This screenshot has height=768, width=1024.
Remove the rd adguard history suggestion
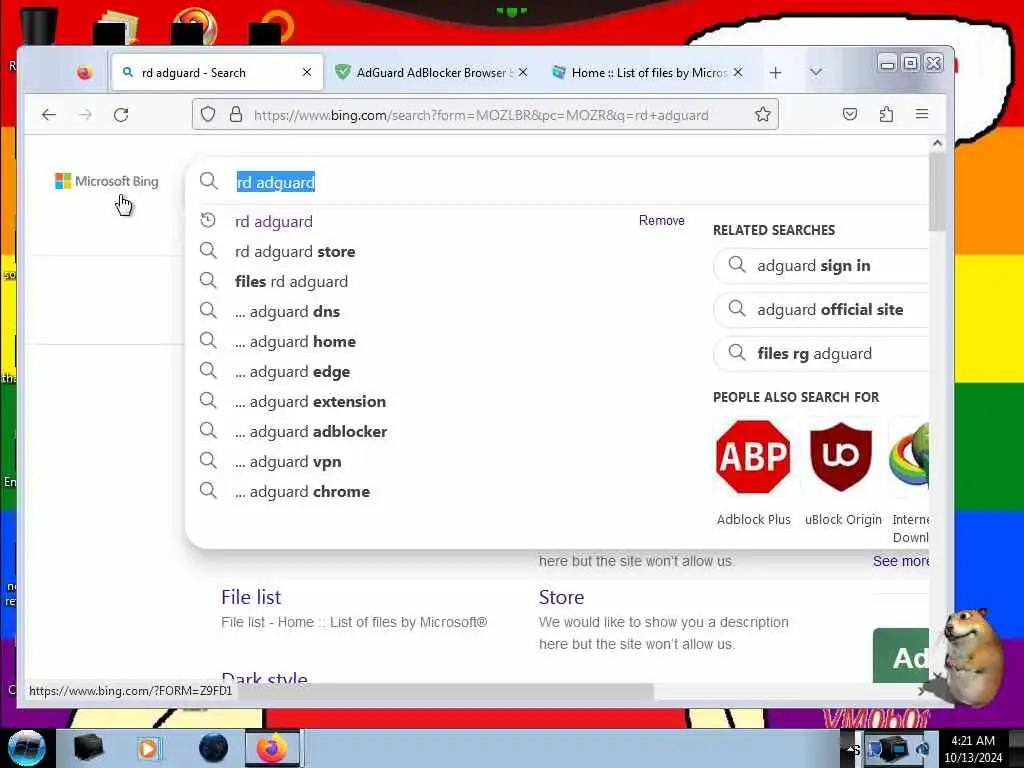coord(662,221)
